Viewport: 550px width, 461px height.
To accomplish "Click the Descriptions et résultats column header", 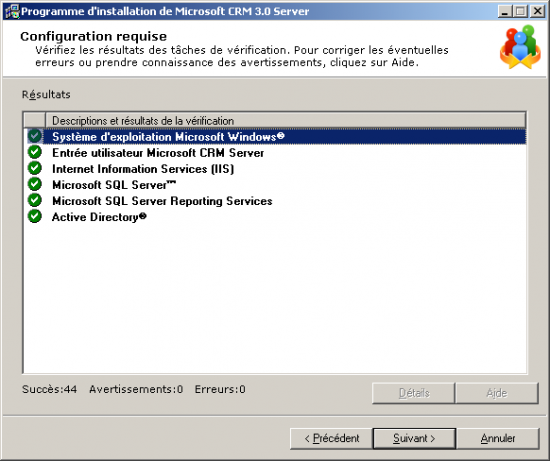I will 286,121.
